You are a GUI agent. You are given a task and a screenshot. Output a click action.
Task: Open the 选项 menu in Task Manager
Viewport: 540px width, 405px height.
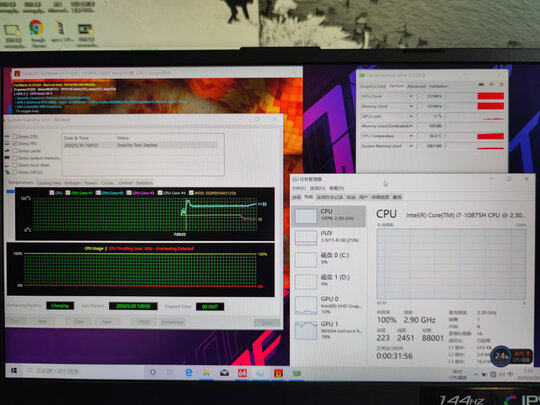(317, 188)
